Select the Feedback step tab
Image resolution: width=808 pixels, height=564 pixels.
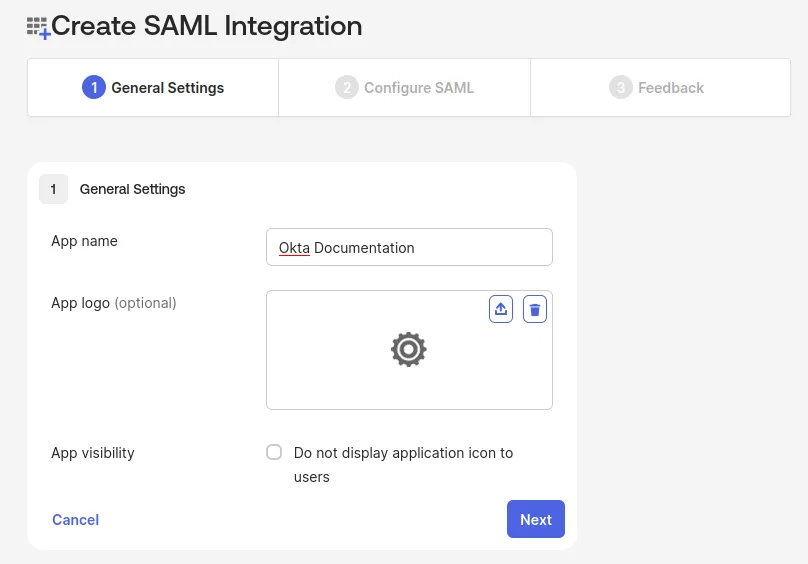point(661,88)
